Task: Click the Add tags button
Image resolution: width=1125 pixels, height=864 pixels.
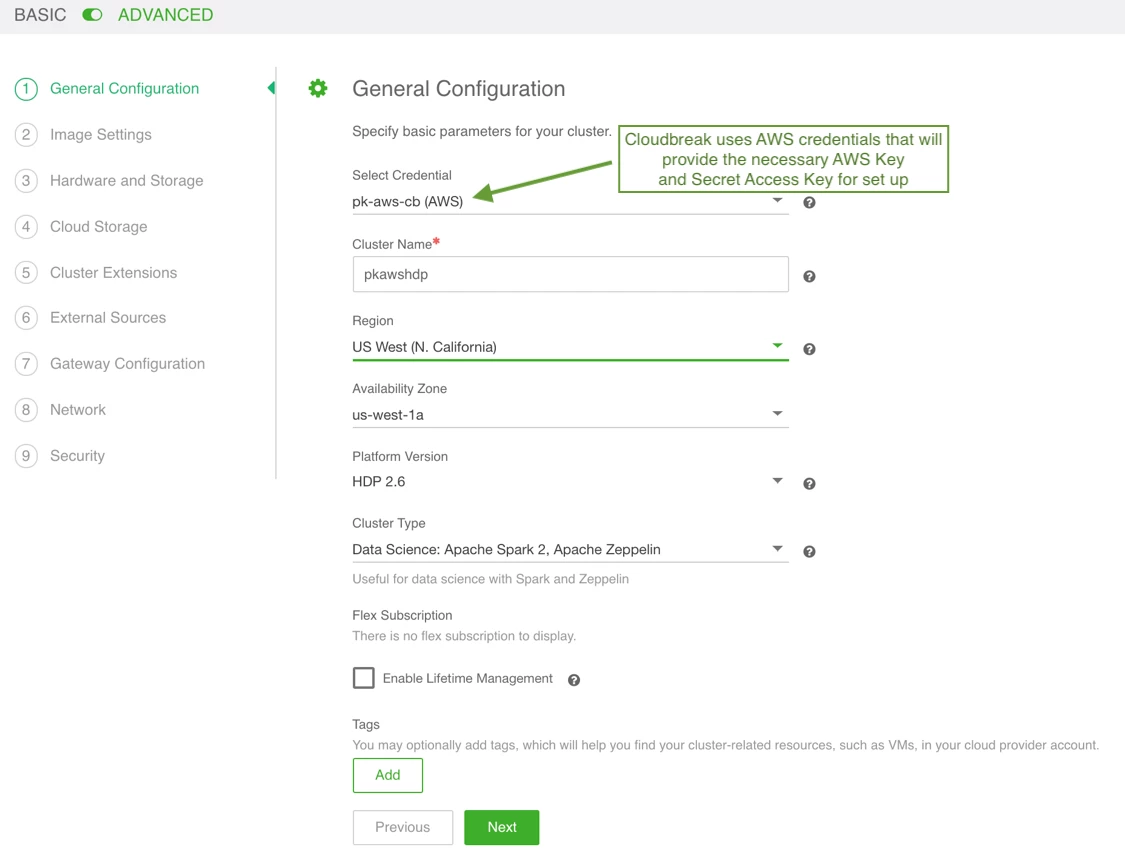Action: pos(387,775)
